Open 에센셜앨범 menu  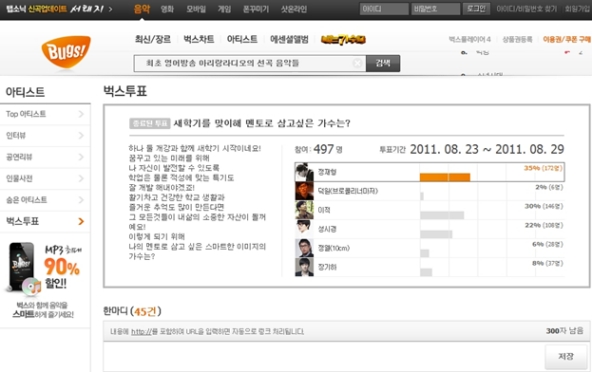click(289, 39)
